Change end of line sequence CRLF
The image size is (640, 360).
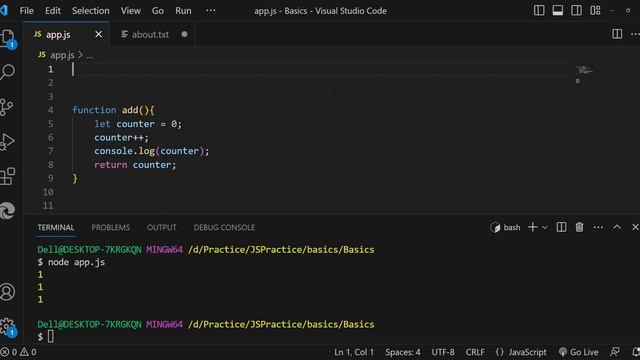point(475,352)
